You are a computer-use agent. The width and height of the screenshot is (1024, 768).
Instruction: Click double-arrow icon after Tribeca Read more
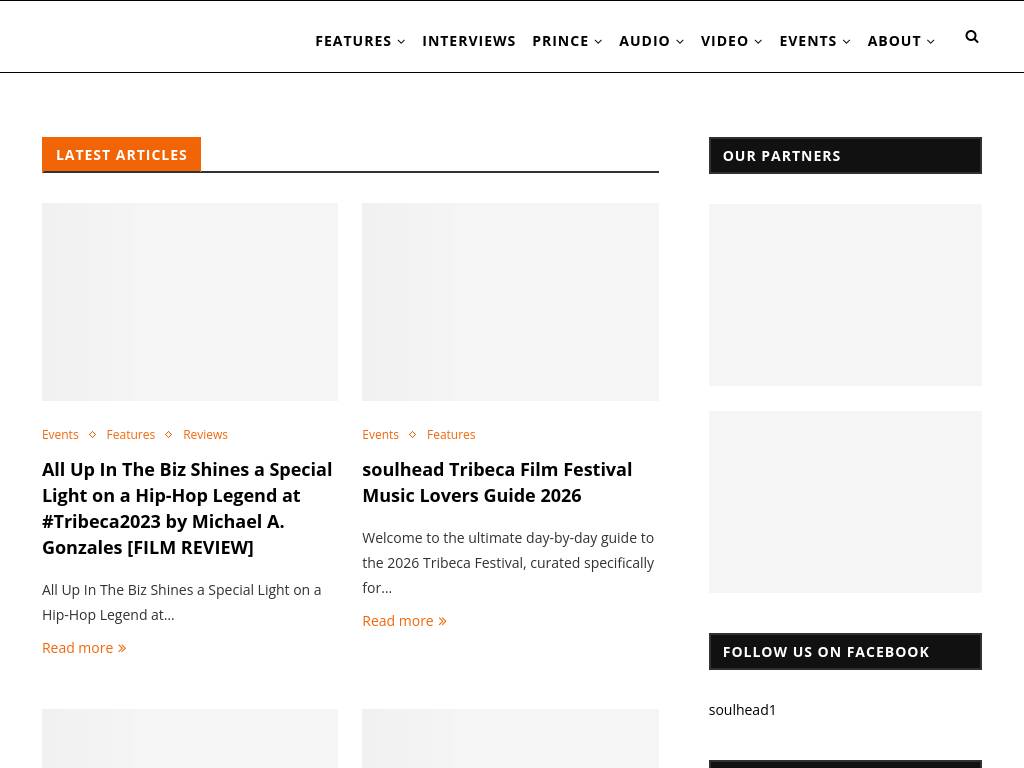(442, 622)
